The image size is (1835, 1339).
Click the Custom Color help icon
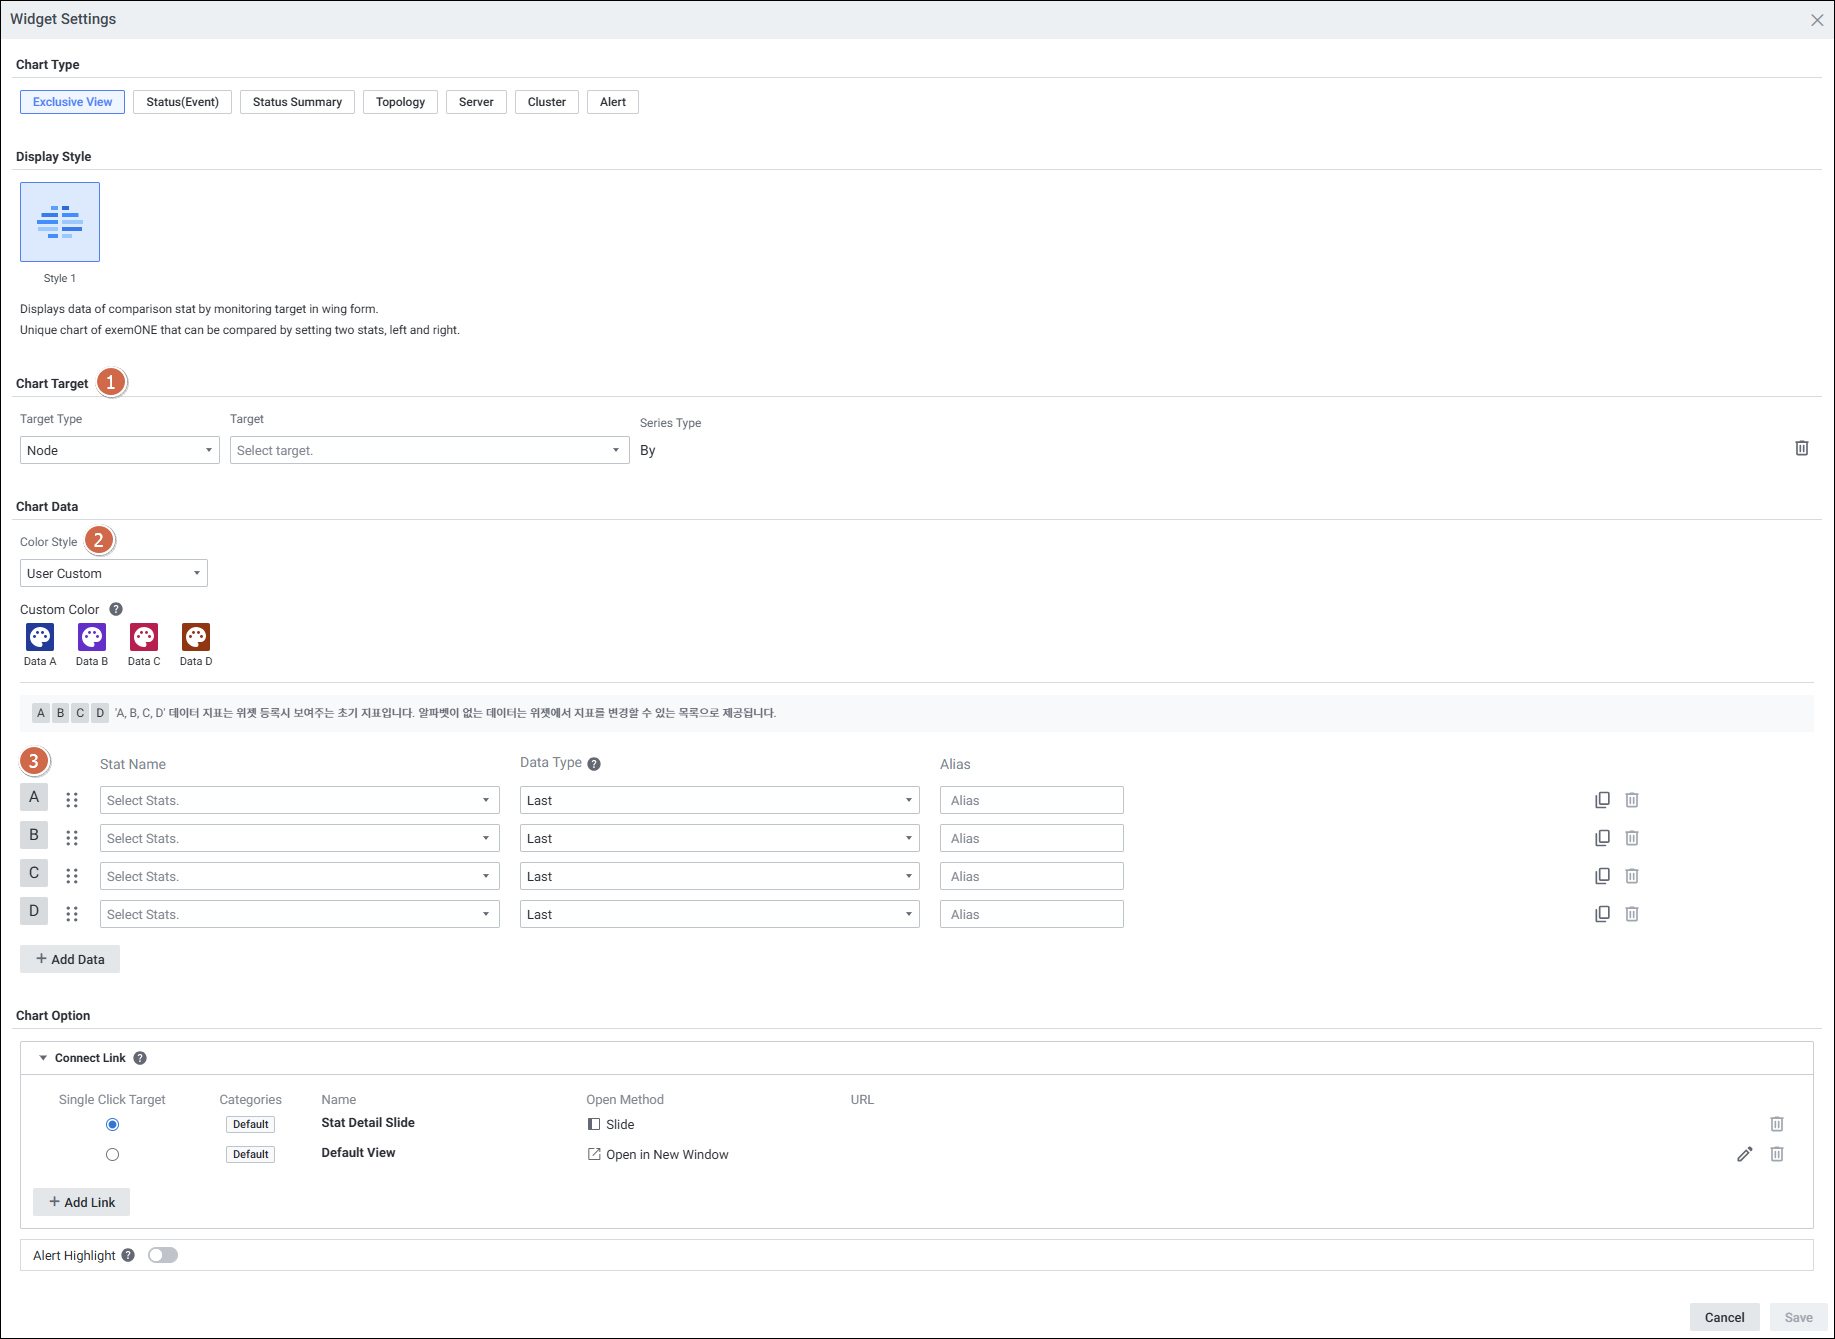pyautogui.click(x=116, y=609)
